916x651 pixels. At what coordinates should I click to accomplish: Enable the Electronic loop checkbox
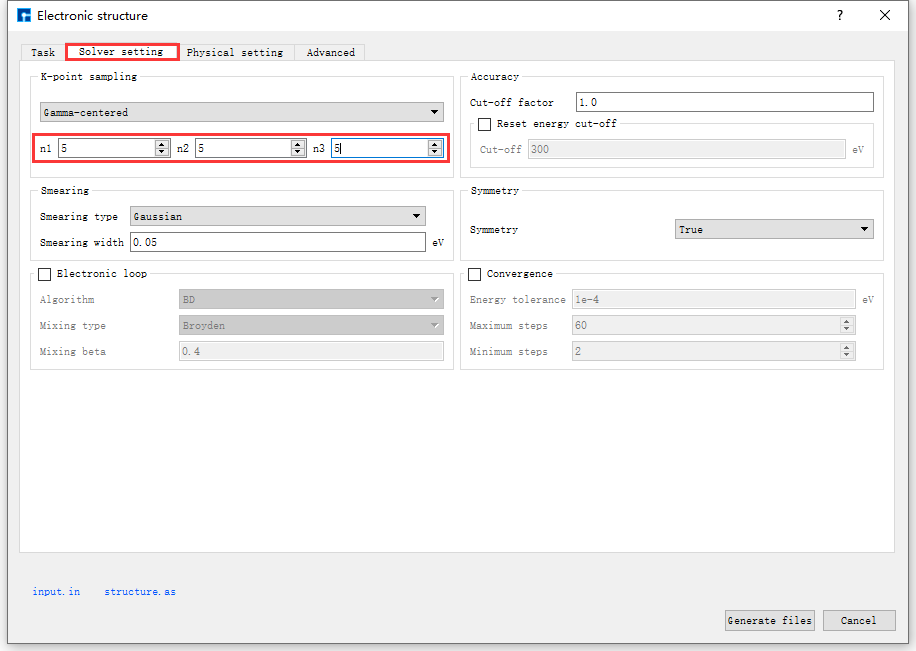pyautogui.click(x=45, y=274)
